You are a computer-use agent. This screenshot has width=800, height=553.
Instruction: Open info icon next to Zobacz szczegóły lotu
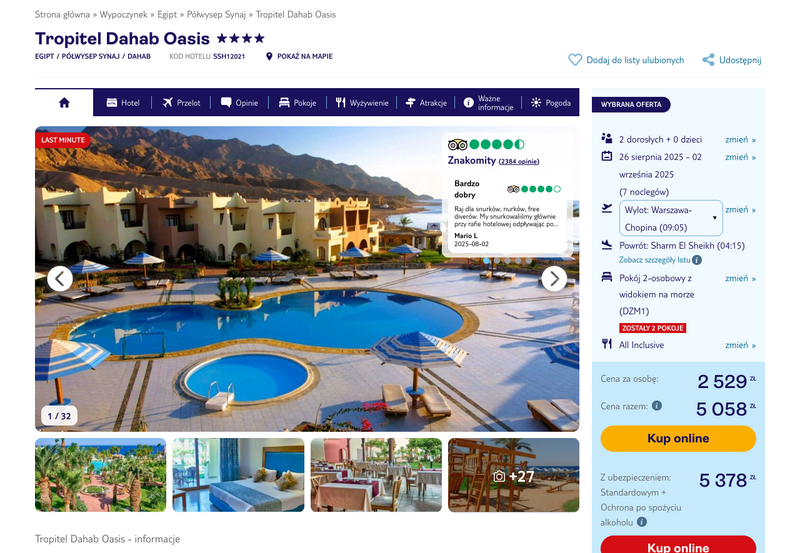pyautogui.click(x=697, y=260)
